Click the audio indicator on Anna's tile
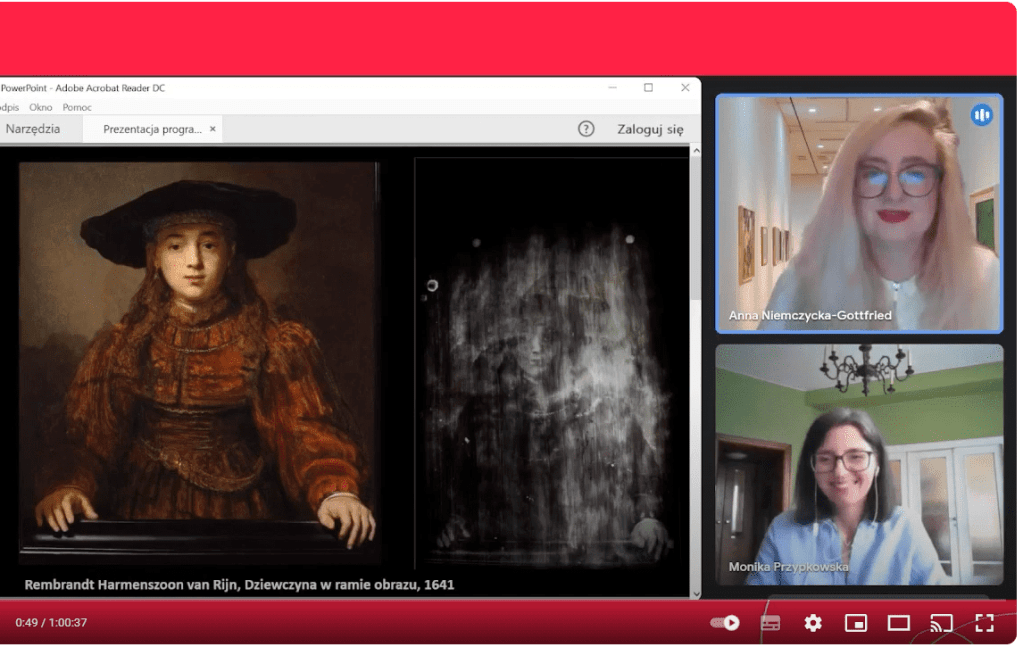 (981, 115)
